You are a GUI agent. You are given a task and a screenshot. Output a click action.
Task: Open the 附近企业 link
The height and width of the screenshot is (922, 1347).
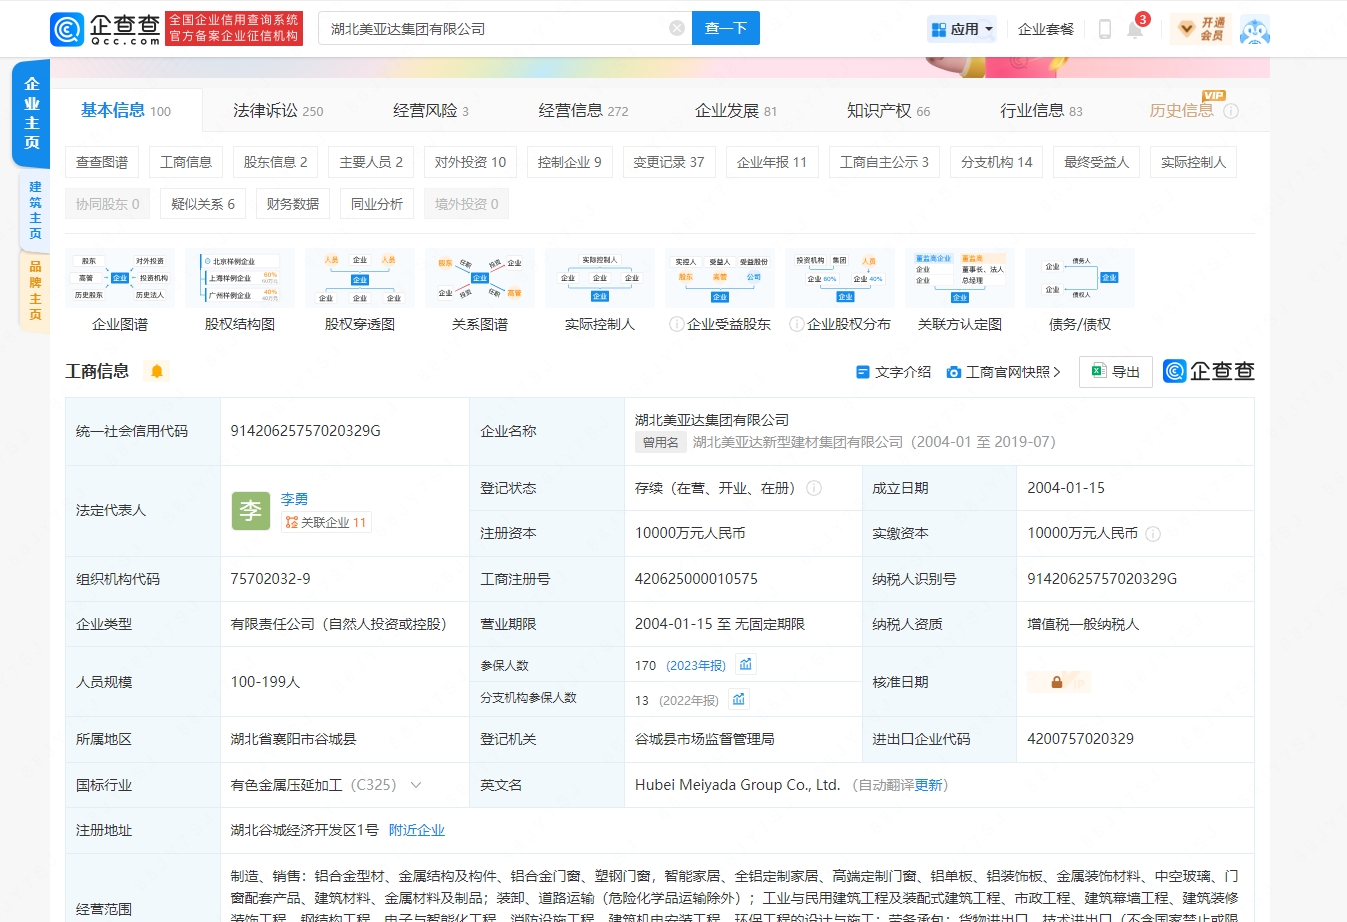tap(417, 830)
